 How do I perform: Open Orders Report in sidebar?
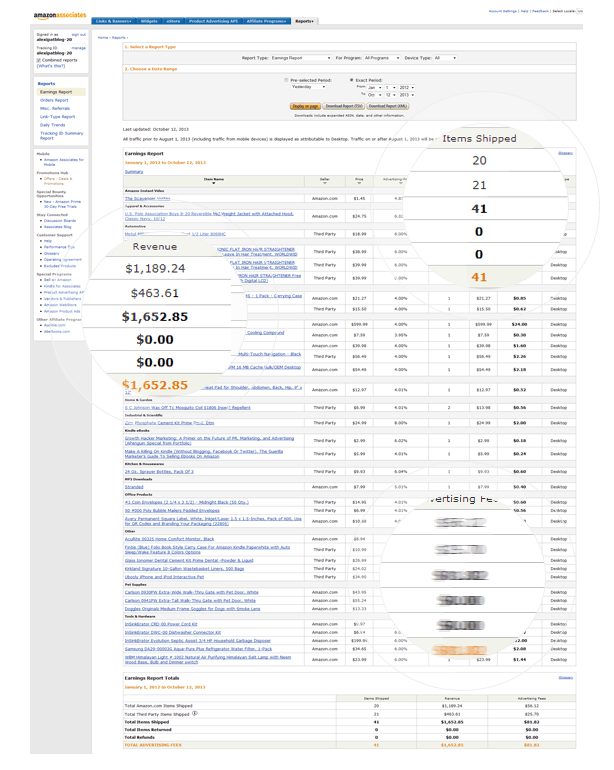tap(54, 100)
